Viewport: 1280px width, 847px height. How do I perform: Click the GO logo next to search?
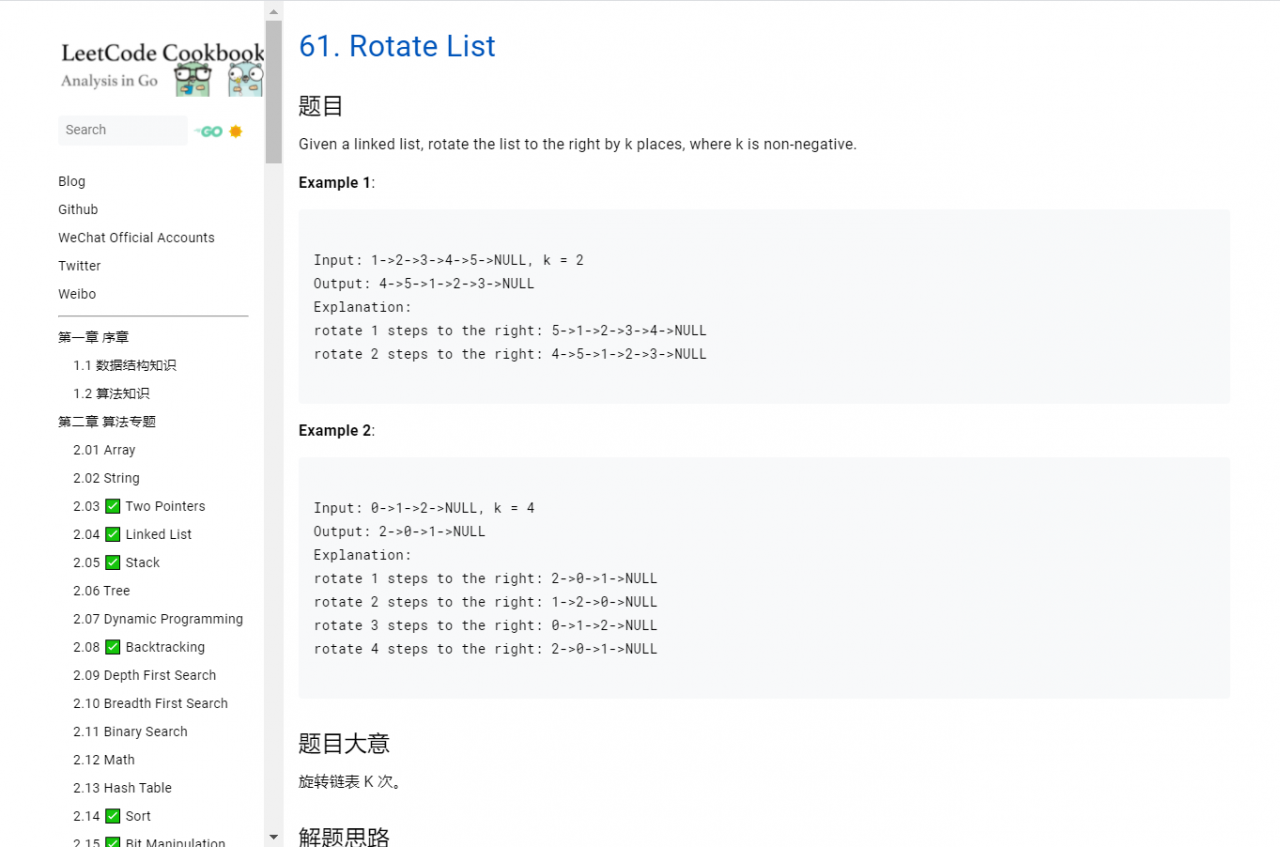click(209, 131)
